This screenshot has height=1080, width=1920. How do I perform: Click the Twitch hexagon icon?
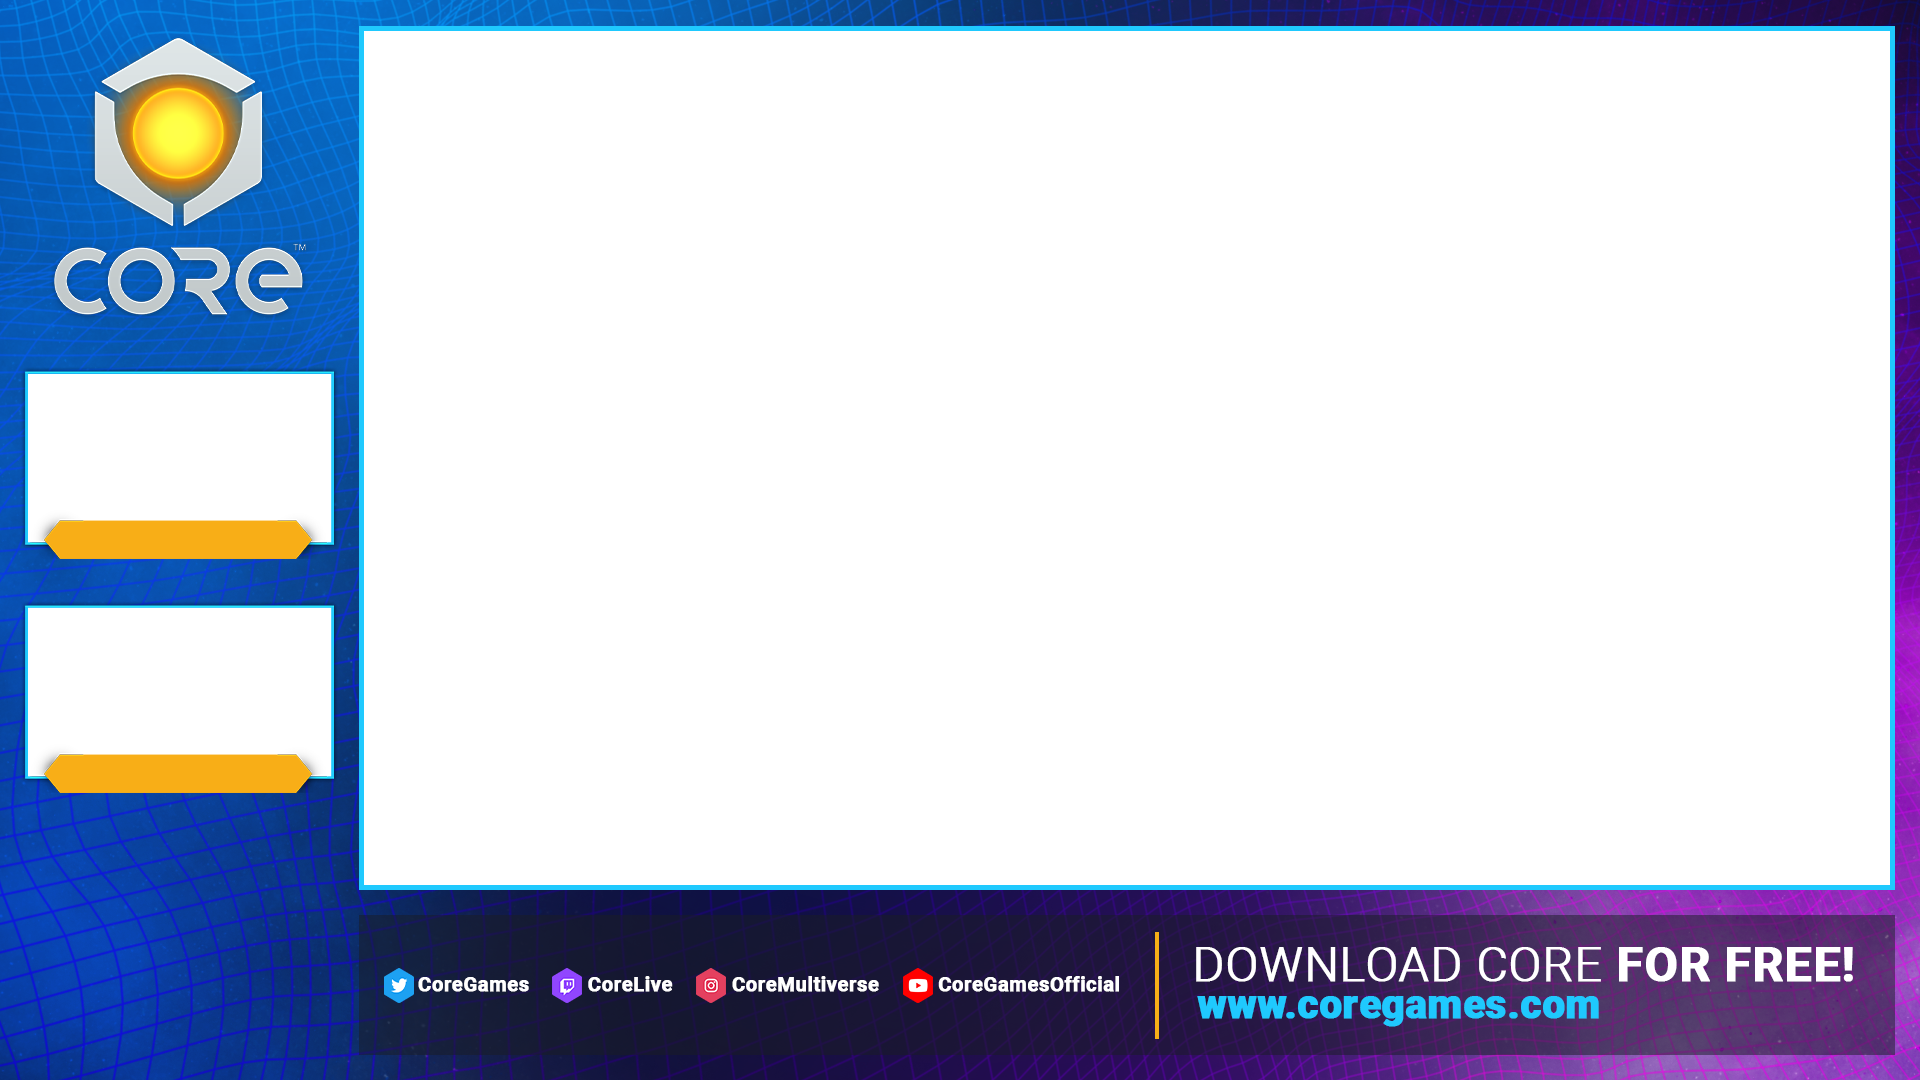tap(567, 985)
